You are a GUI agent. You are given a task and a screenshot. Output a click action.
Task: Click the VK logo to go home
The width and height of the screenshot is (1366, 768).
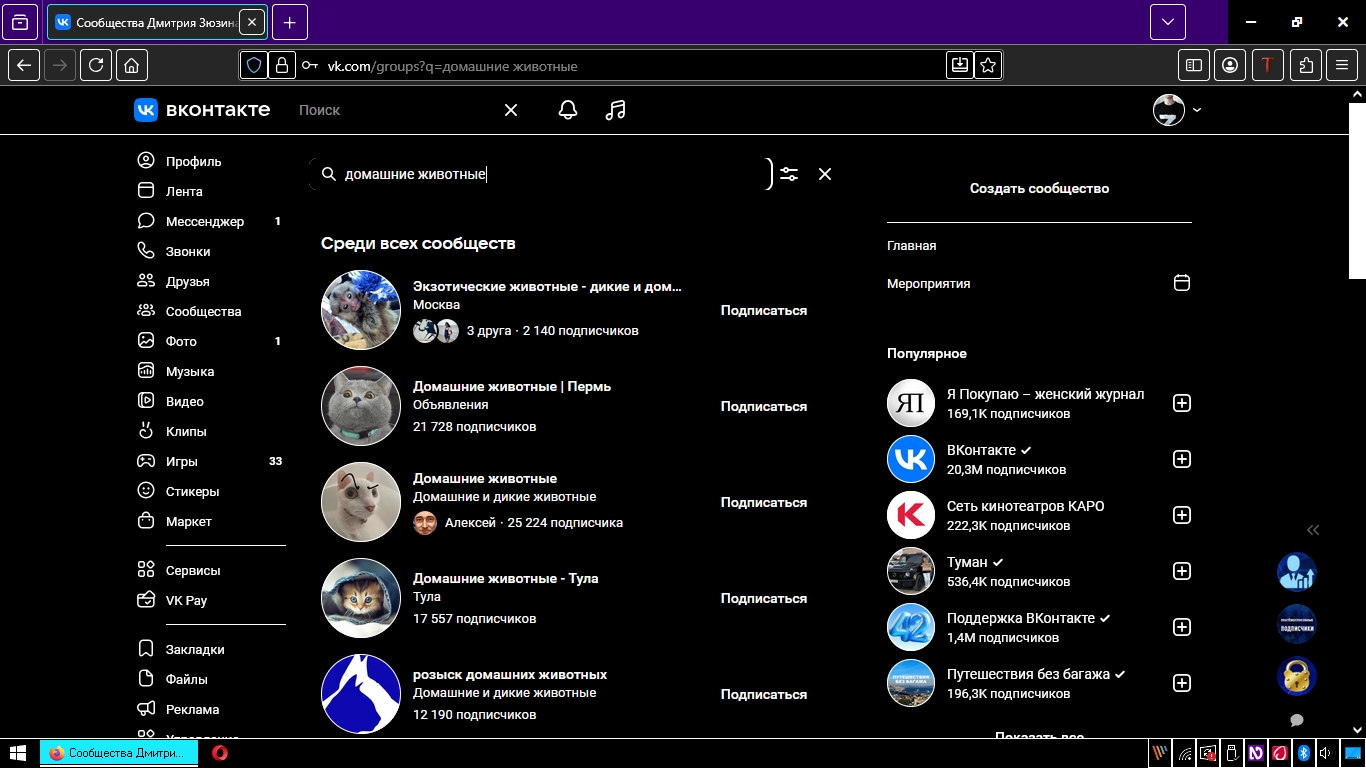(x=146, y=110)
